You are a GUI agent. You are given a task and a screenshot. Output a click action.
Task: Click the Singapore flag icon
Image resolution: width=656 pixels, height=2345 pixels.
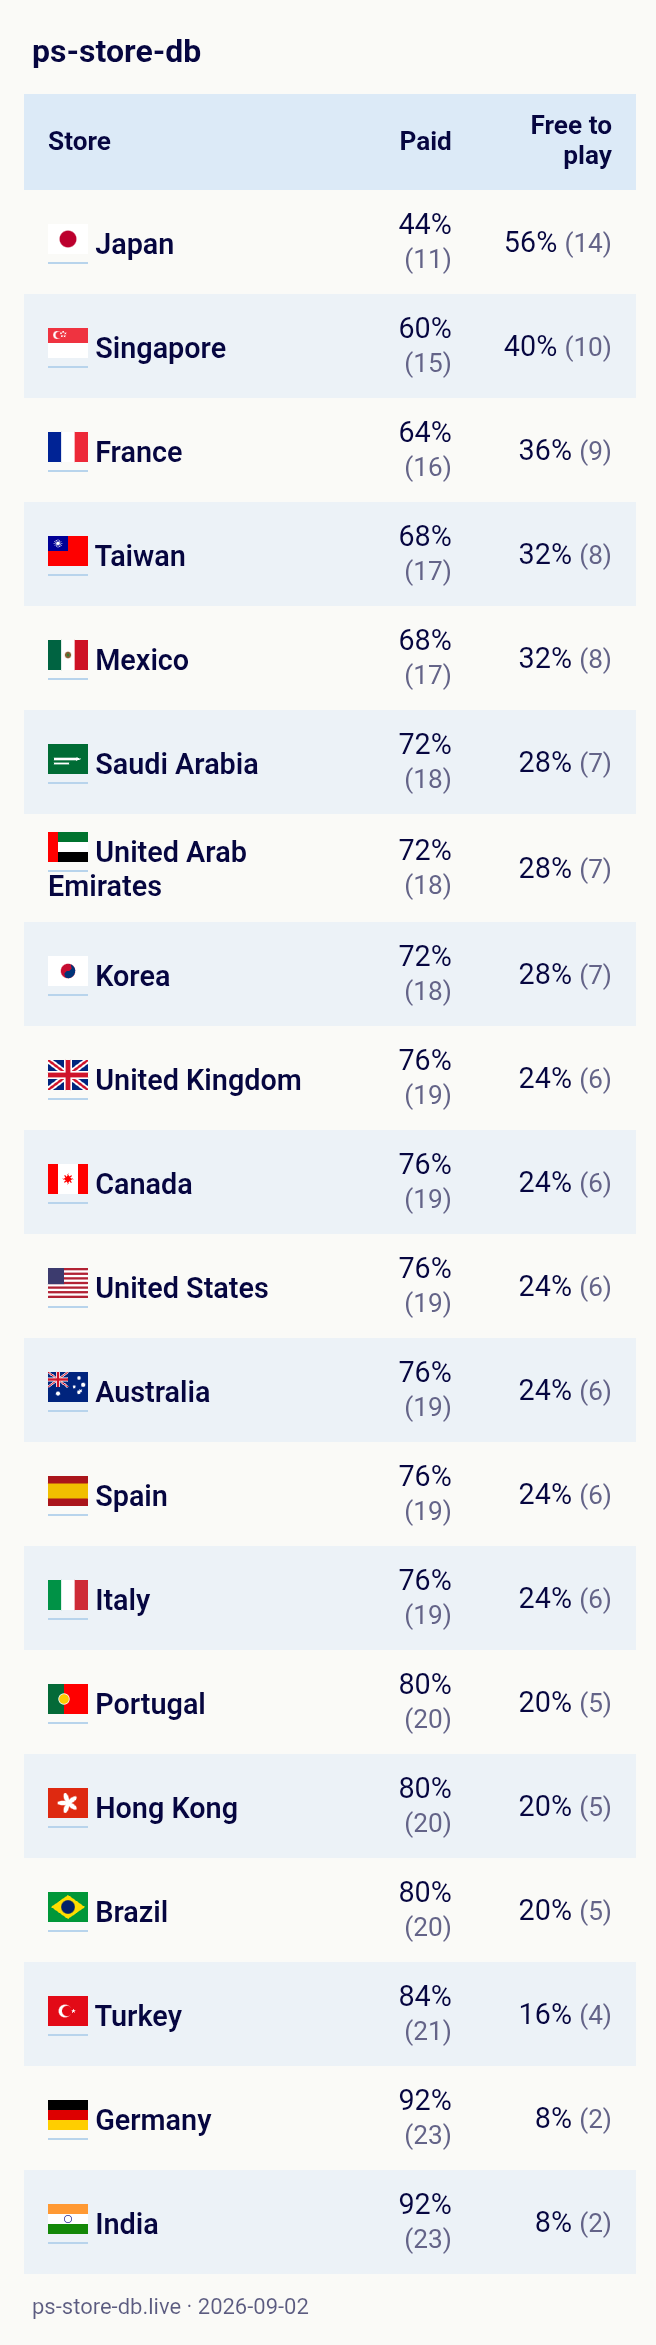[68, 345]
